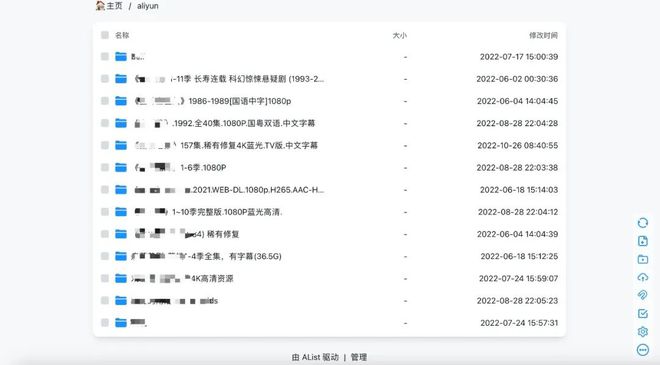Check the 1-6季.1080P row
The height and width of the screenshot is (365, 660).
[x=105, y=168]
